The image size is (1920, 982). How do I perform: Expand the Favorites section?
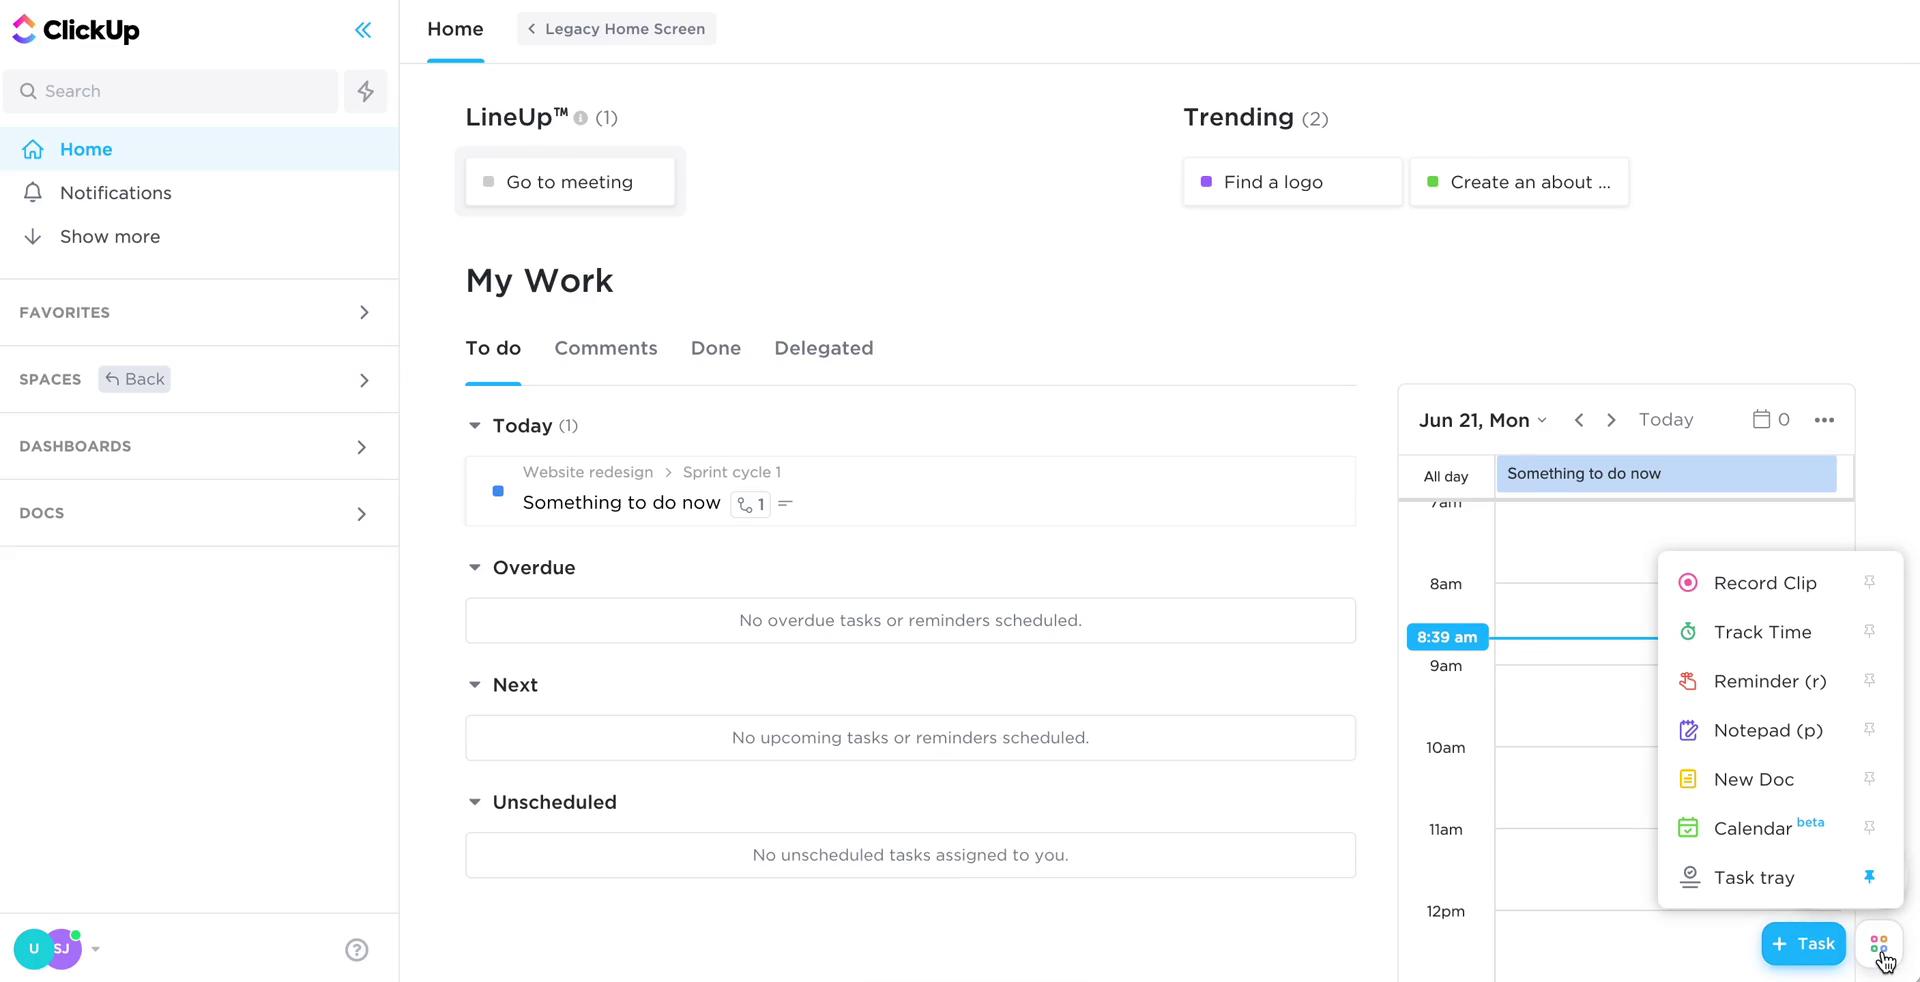click(x=364, y=313)
